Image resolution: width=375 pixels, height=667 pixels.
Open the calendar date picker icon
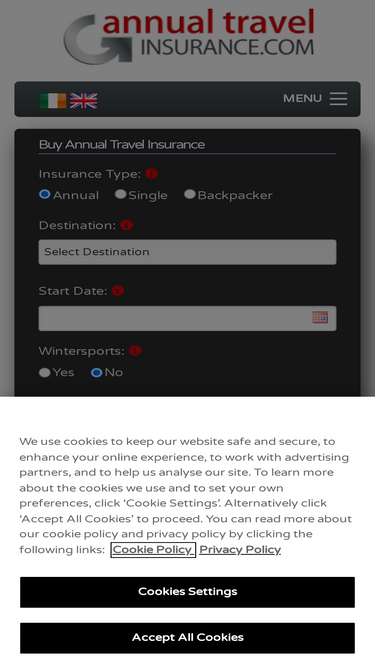pyautogui.click(x=320, y=317)
